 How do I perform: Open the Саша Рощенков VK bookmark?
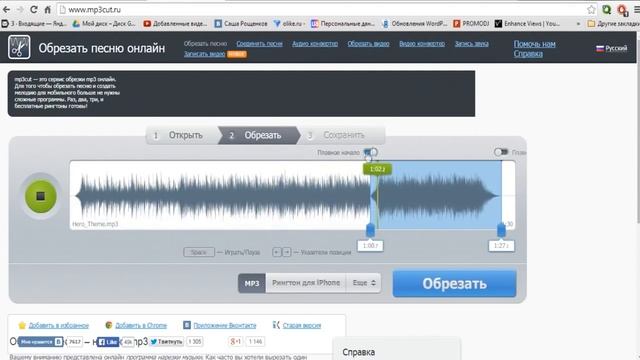(241, 24)
